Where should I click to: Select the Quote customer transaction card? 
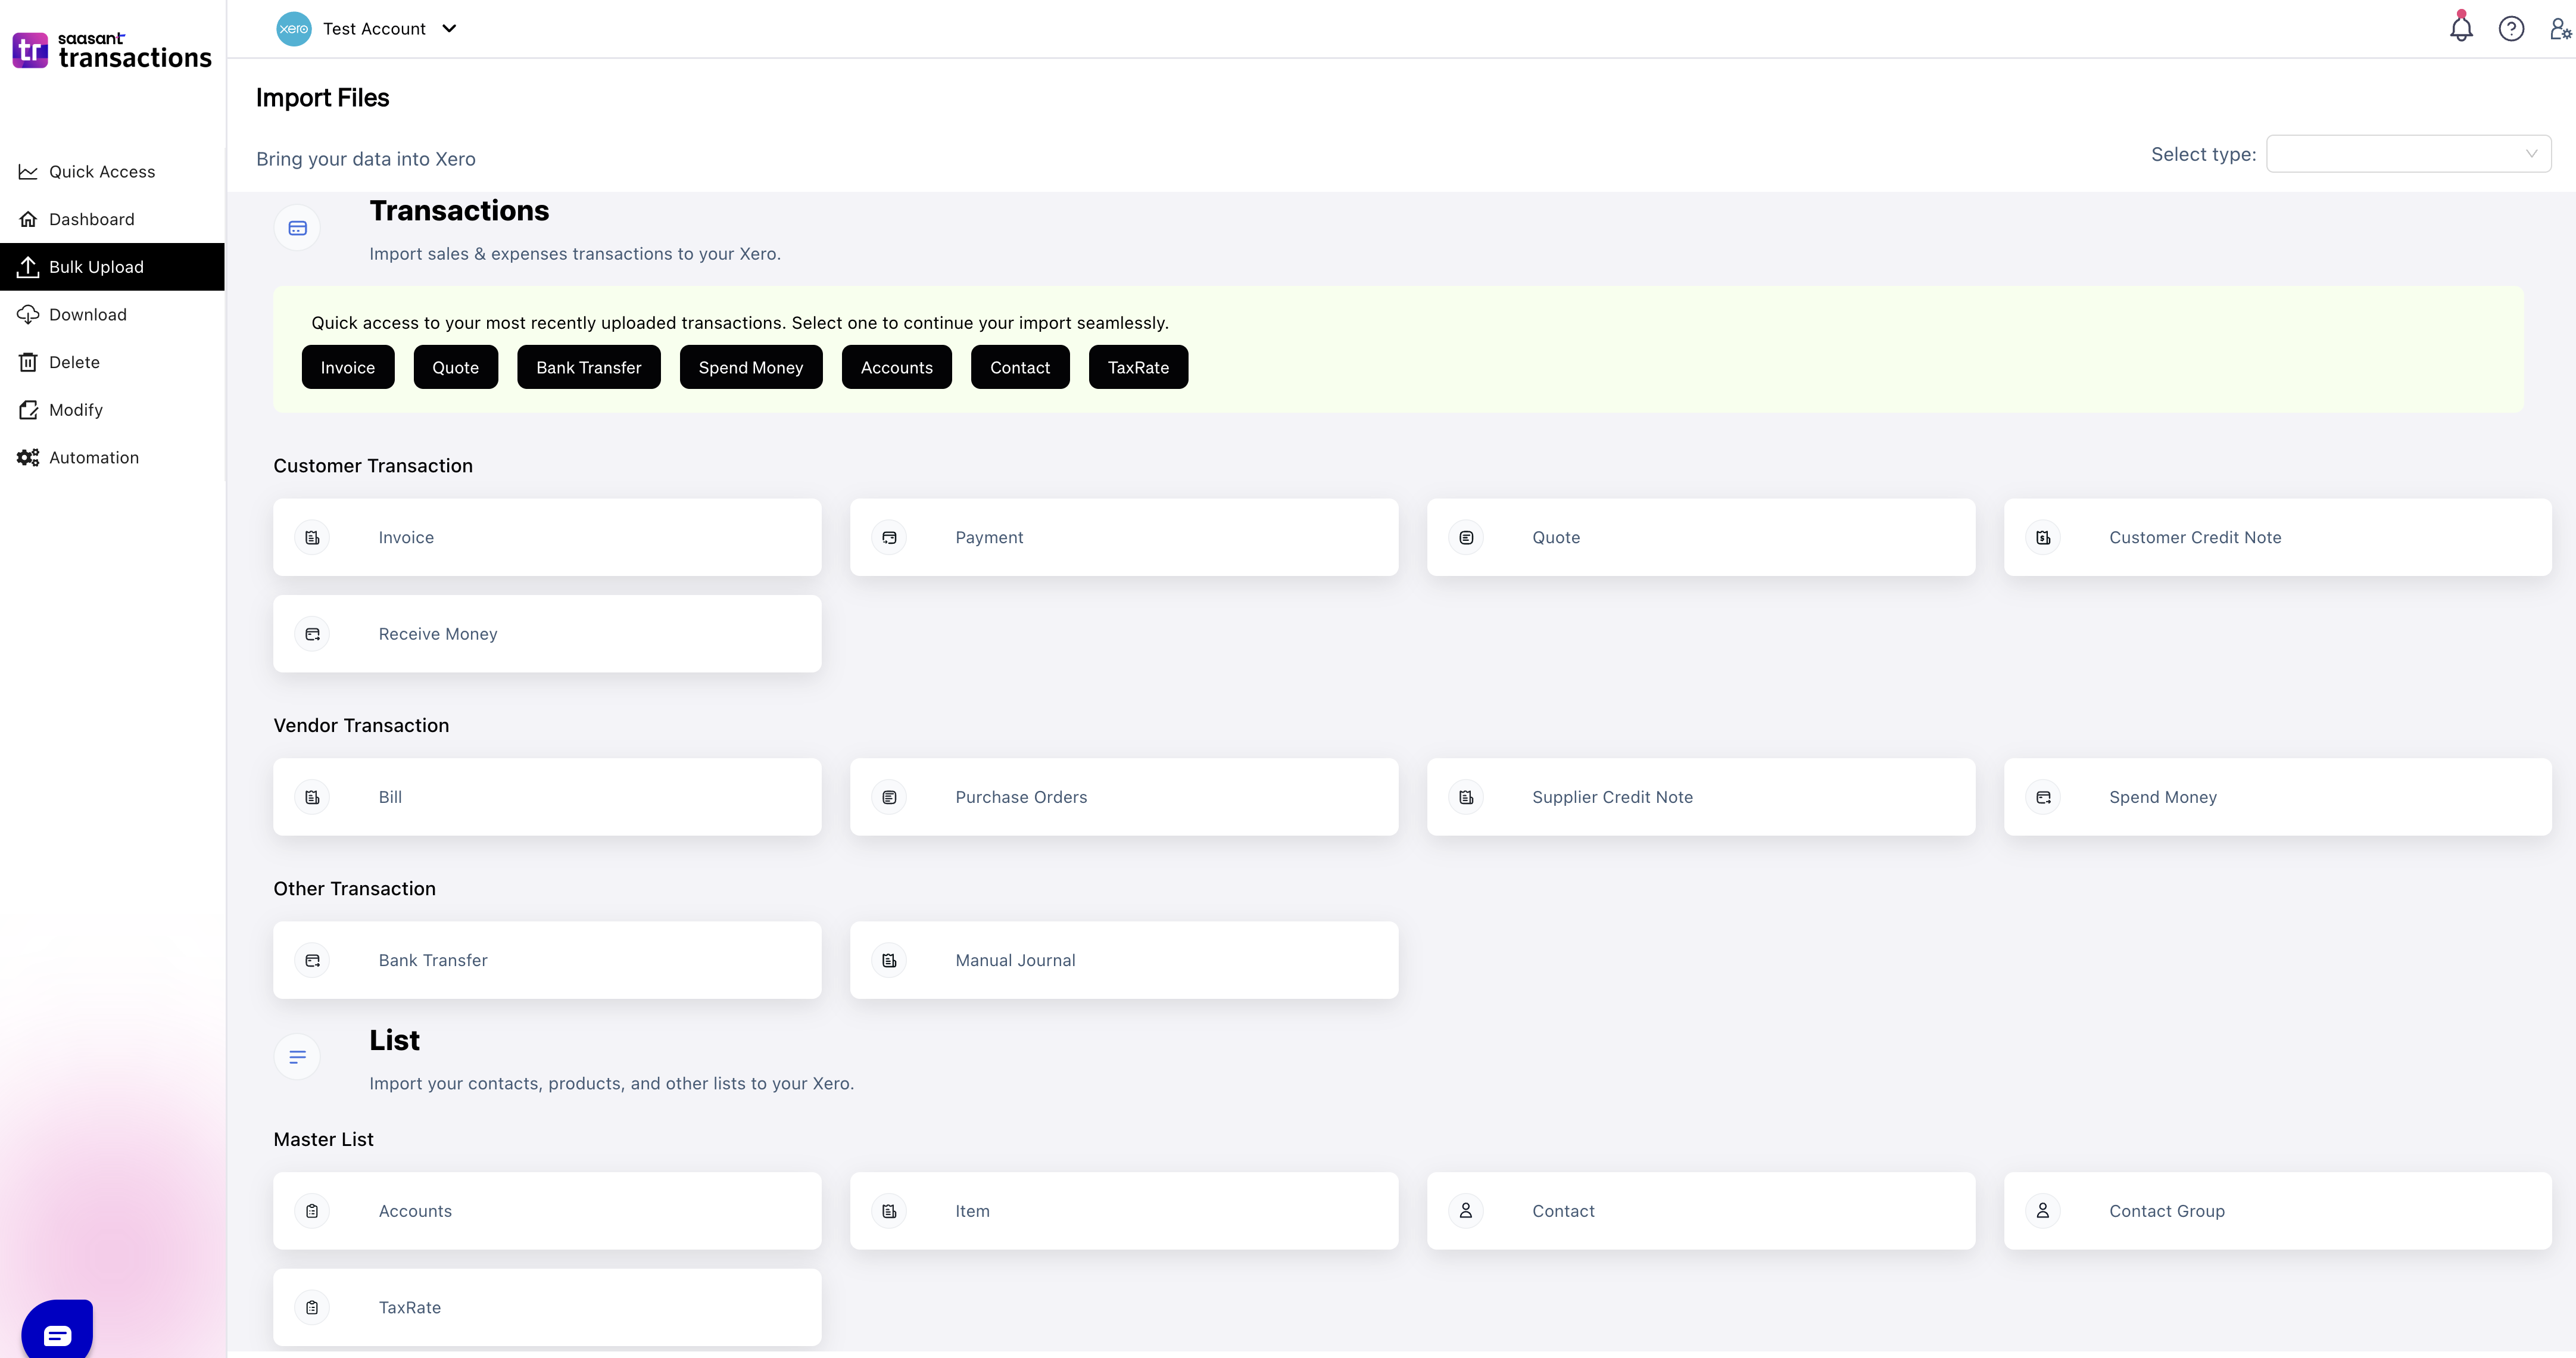(x=1701, y=538)
